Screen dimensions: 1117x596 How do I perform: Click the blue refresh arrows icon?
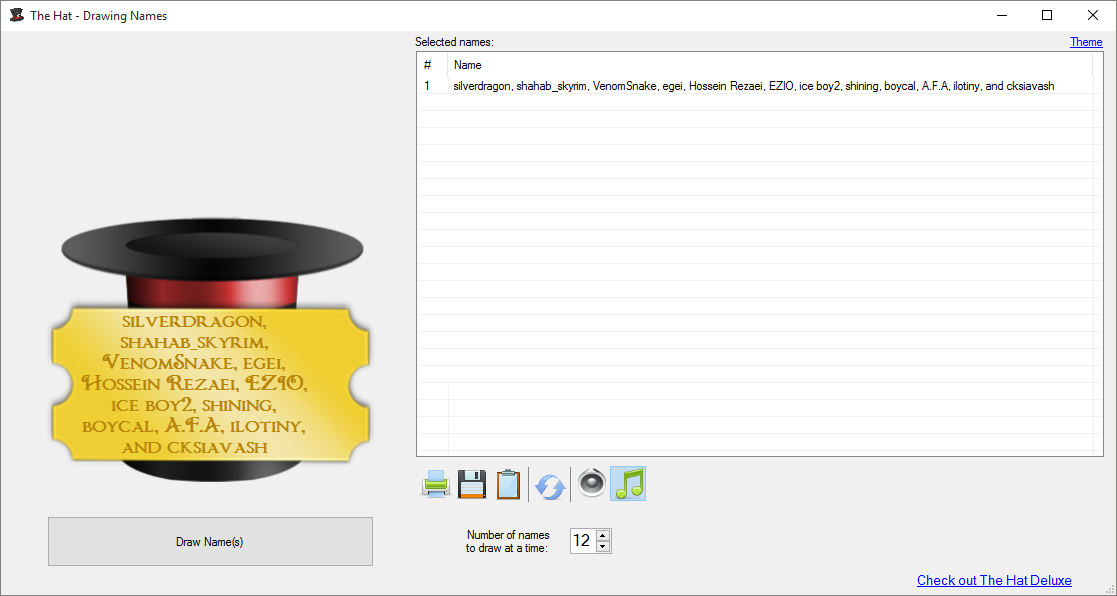click(550, 486)
